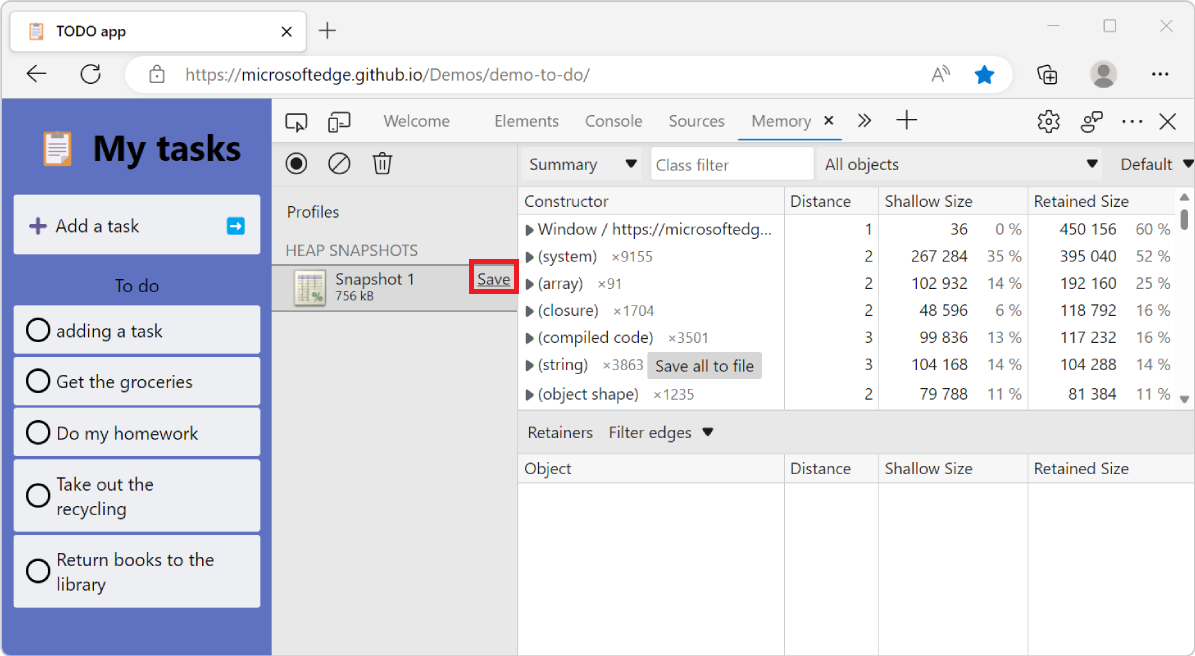Toggle device emulation mode
Screen dimensions: 1195x656
tap(339, 121)
